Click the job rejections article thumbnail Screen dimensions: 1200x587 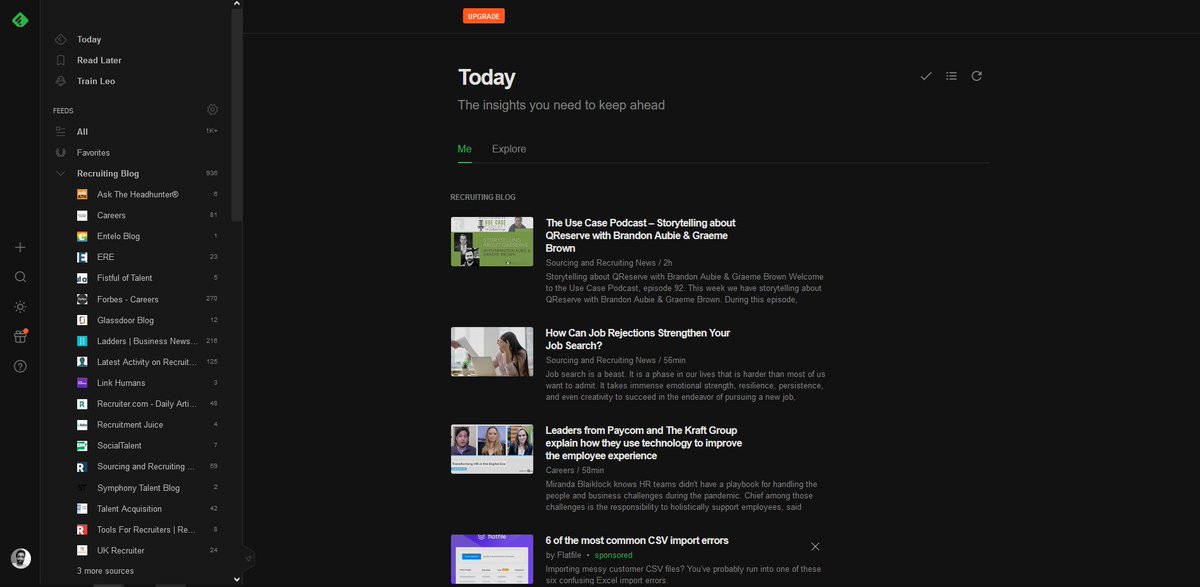pyautogui.click(x=492, y=351)
